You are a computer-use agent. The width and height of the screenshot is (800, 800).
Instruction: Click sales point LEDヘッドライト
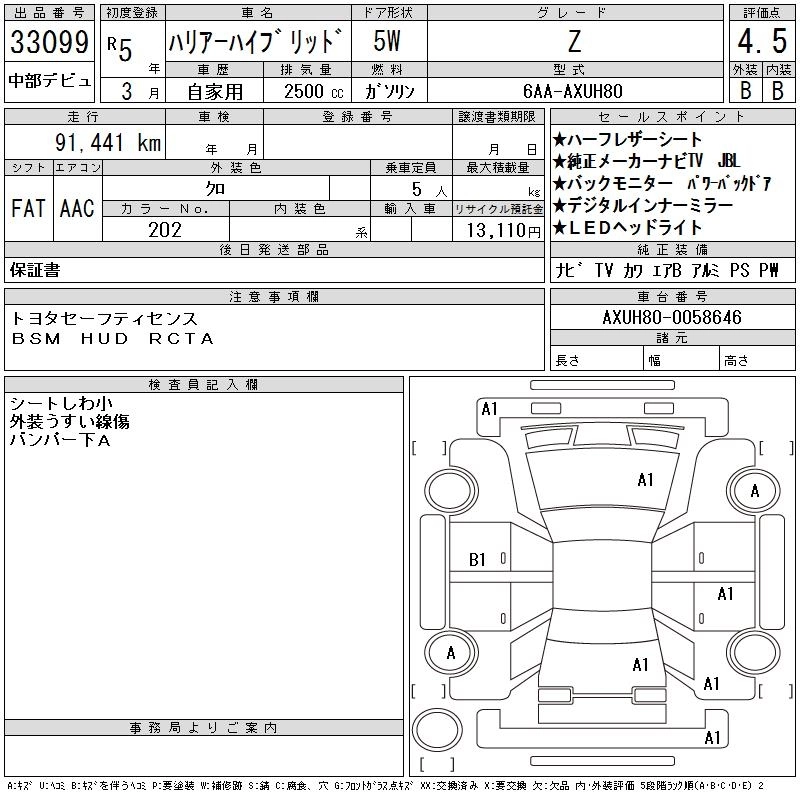pos(628,228)
